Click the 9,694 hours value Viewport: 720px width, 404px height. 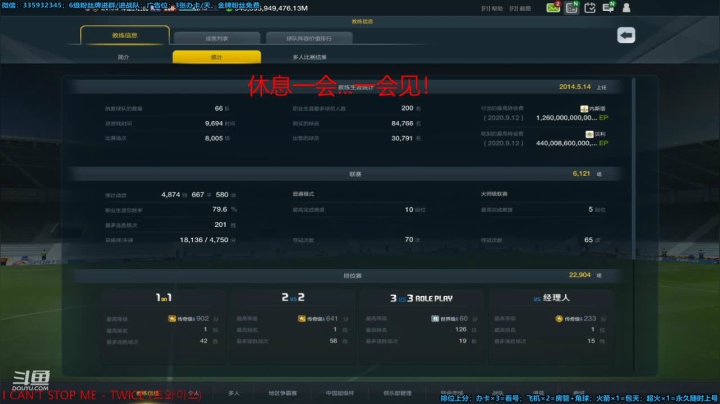tap(214, 123)
